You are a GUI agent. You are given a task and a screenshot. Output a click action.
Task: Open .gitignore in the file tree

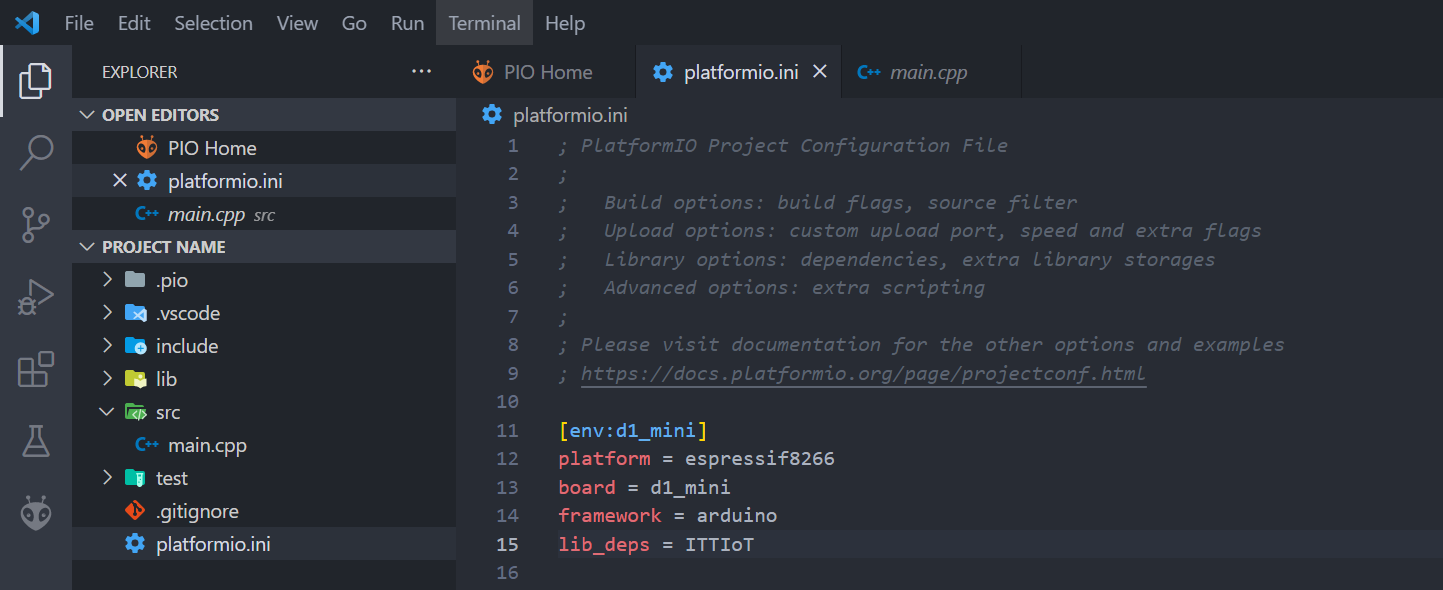tap(197, 511)
